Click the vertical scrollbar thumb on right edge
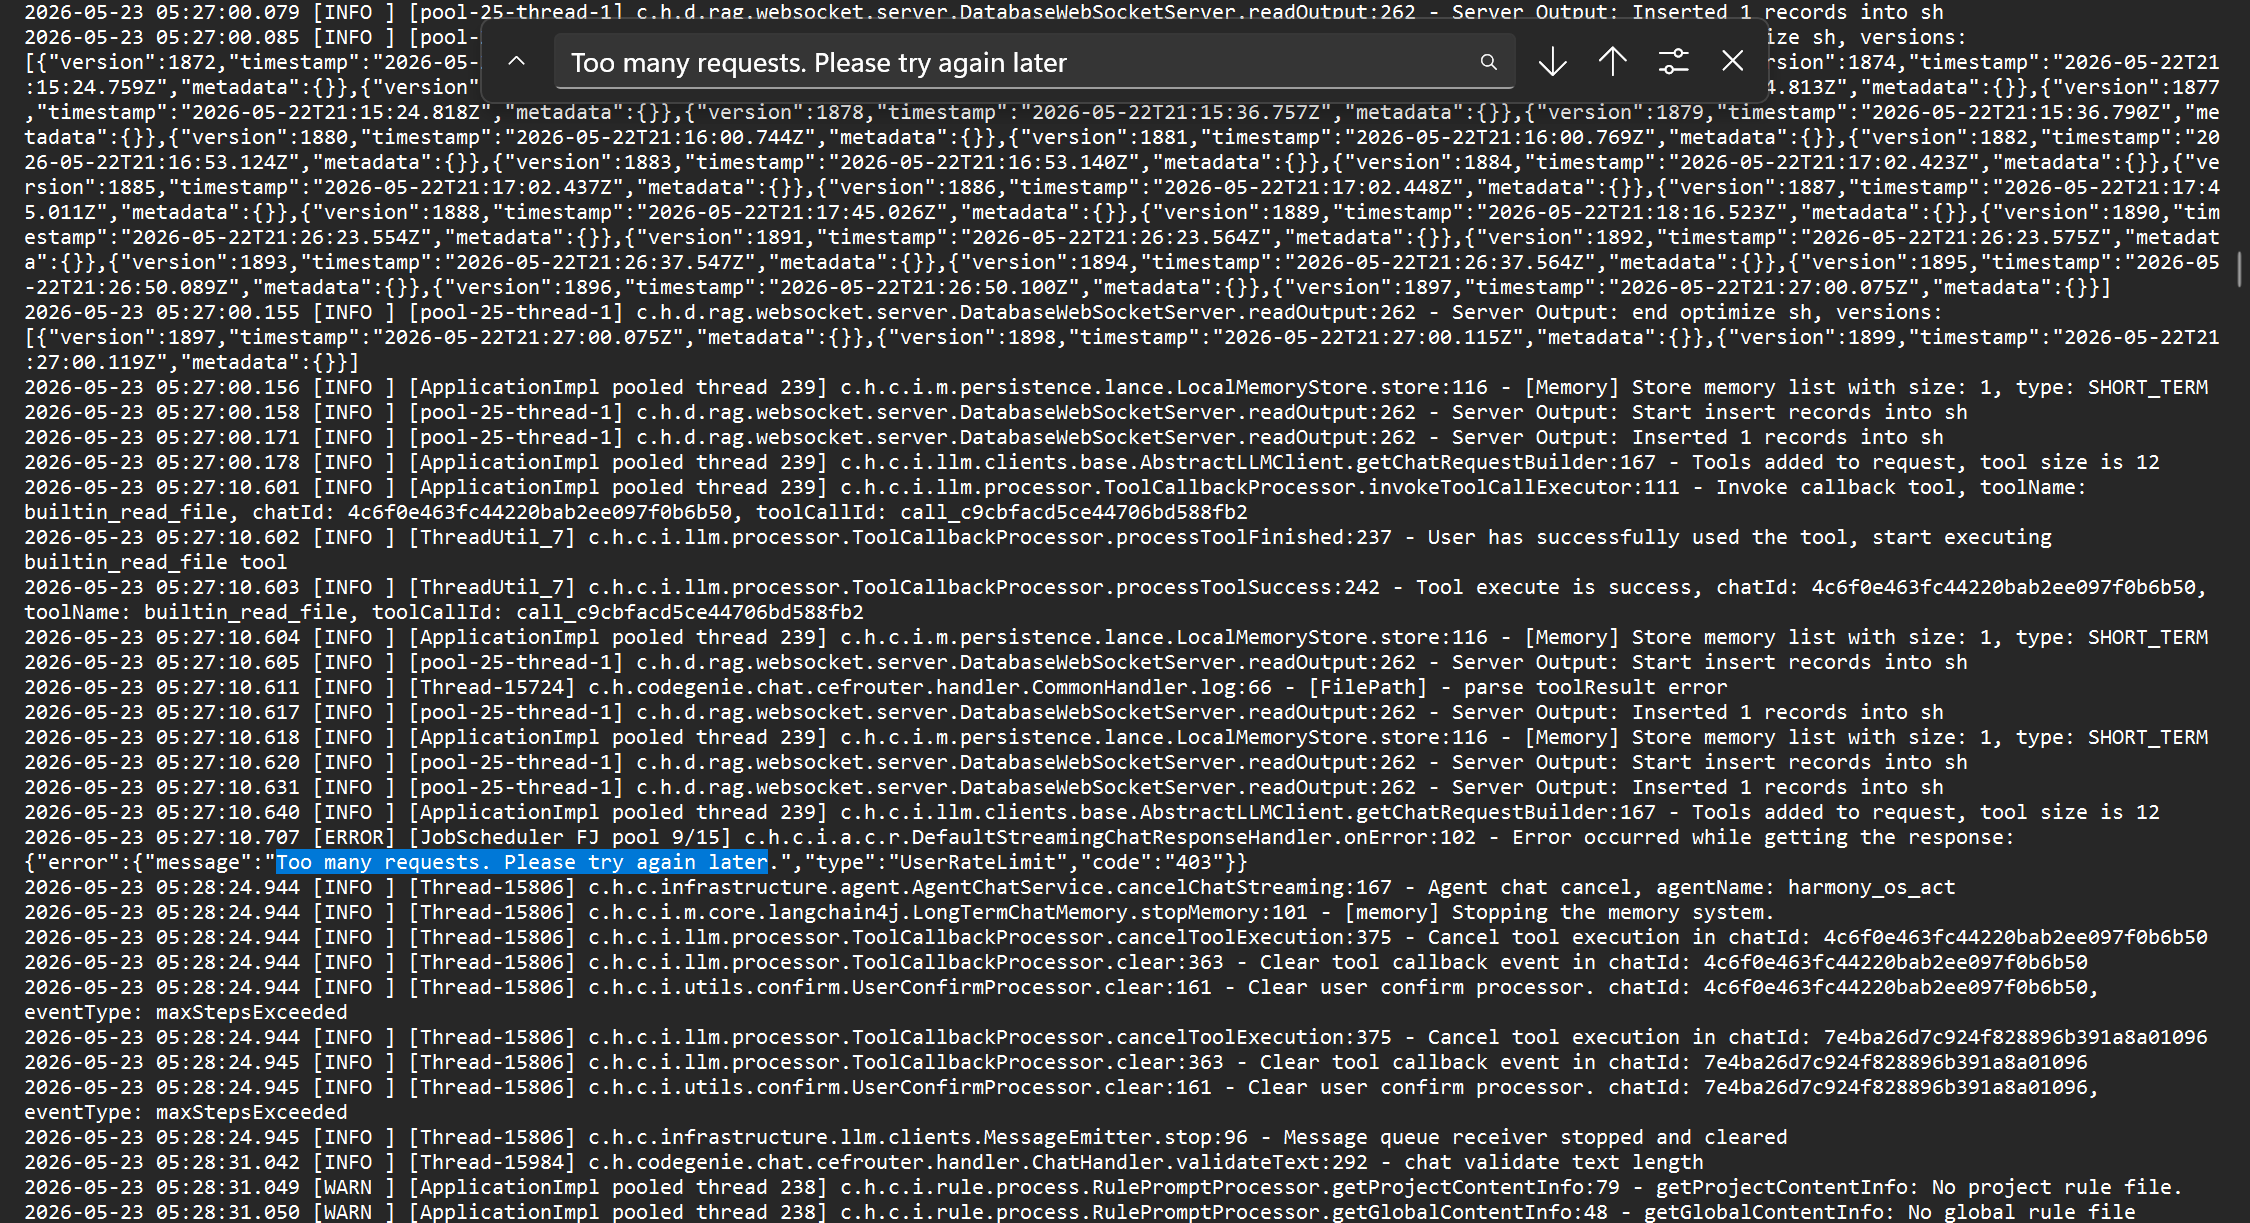Image resolution: width=2250 pixels, height=1223 pixels. click(2239, 270)
